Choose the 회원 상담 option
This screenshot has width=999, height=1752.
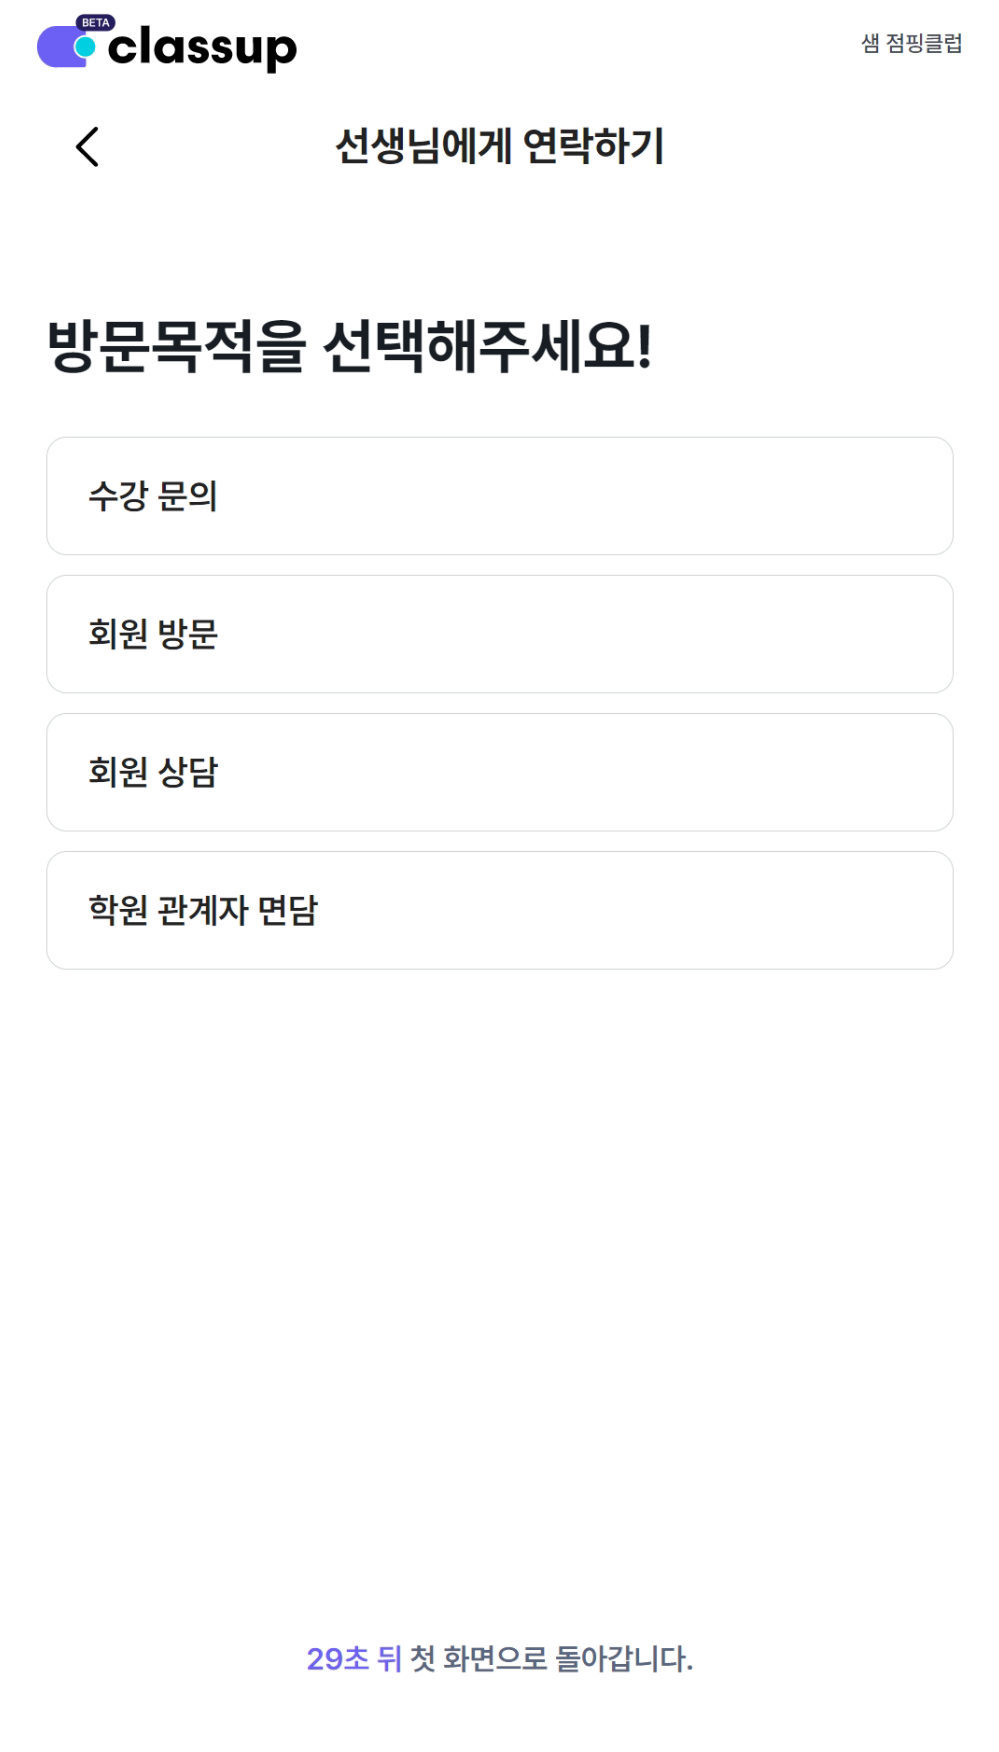[499, 772]
